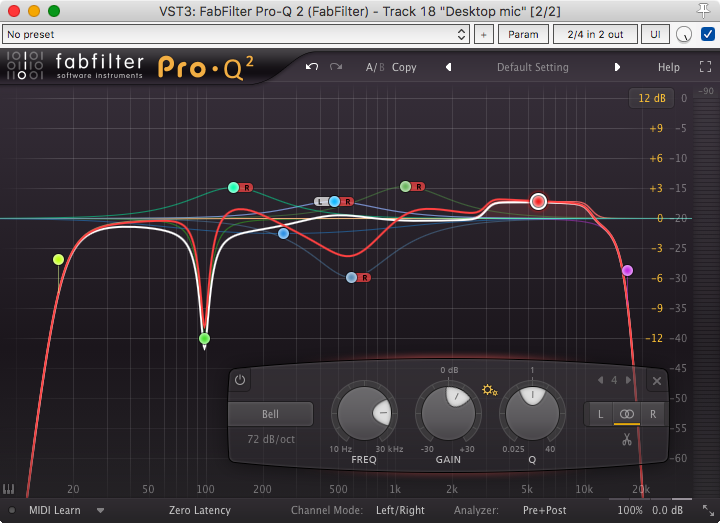Click the A/B Copy button
Image resolution: width=720 pixels, height=523 pixels.
pyautogui.click(x=404, y=68)
